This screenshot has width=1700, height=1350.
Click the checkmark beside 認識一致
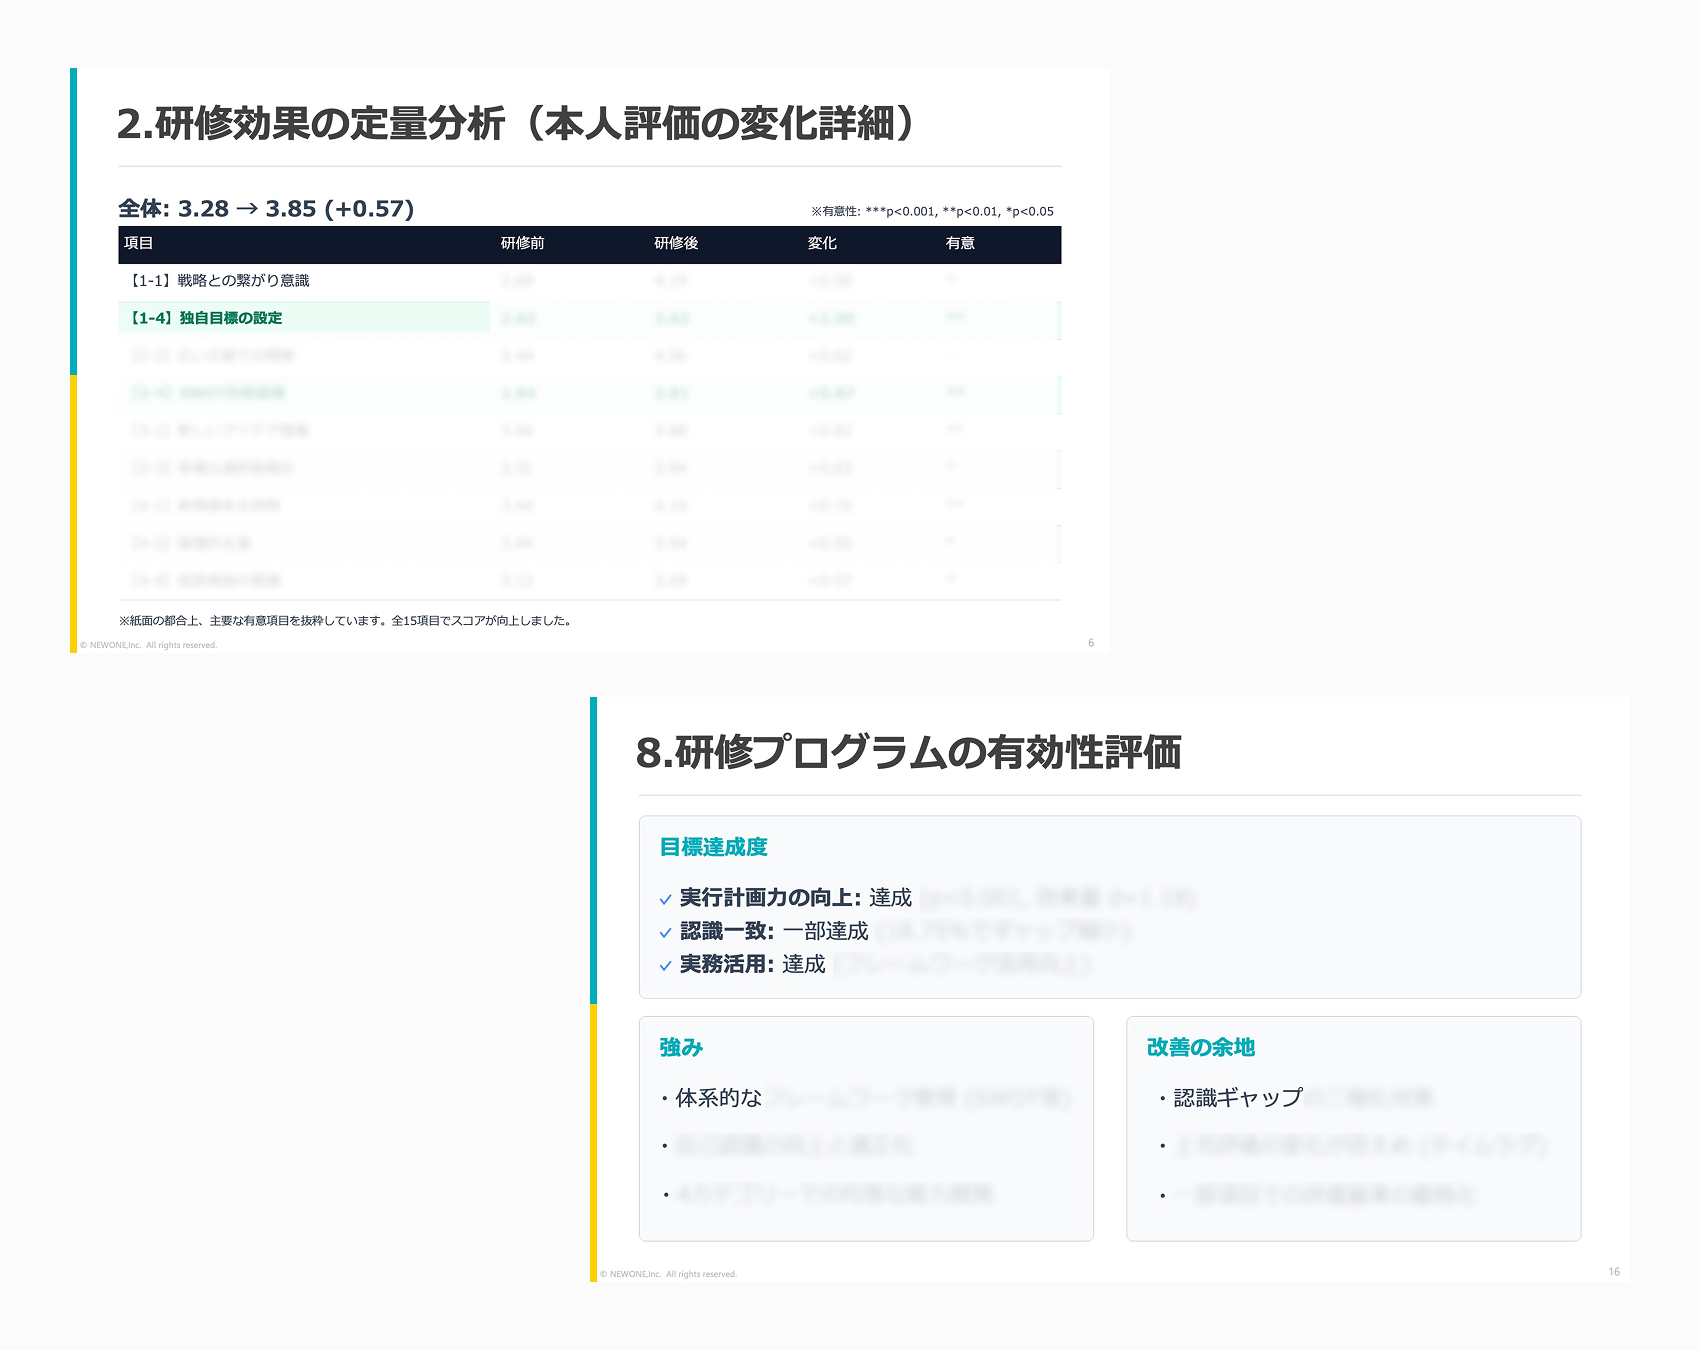point(665,933)
